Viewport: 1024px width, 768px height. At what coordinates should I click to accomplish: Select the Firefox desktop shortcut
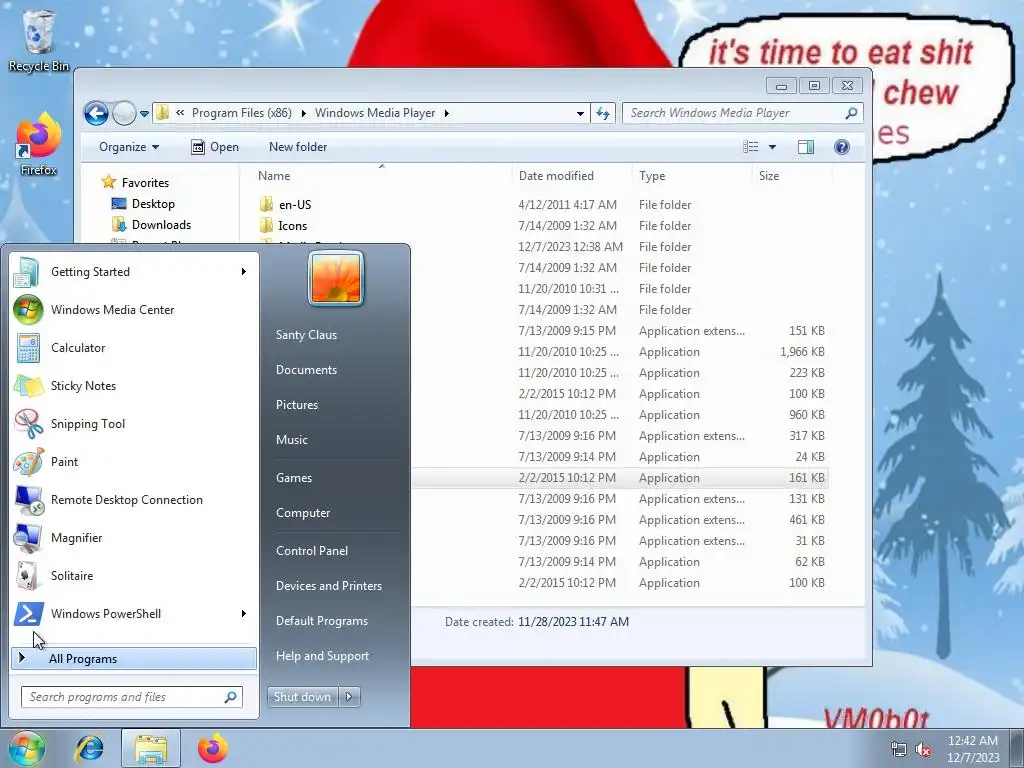coord(39,145)
